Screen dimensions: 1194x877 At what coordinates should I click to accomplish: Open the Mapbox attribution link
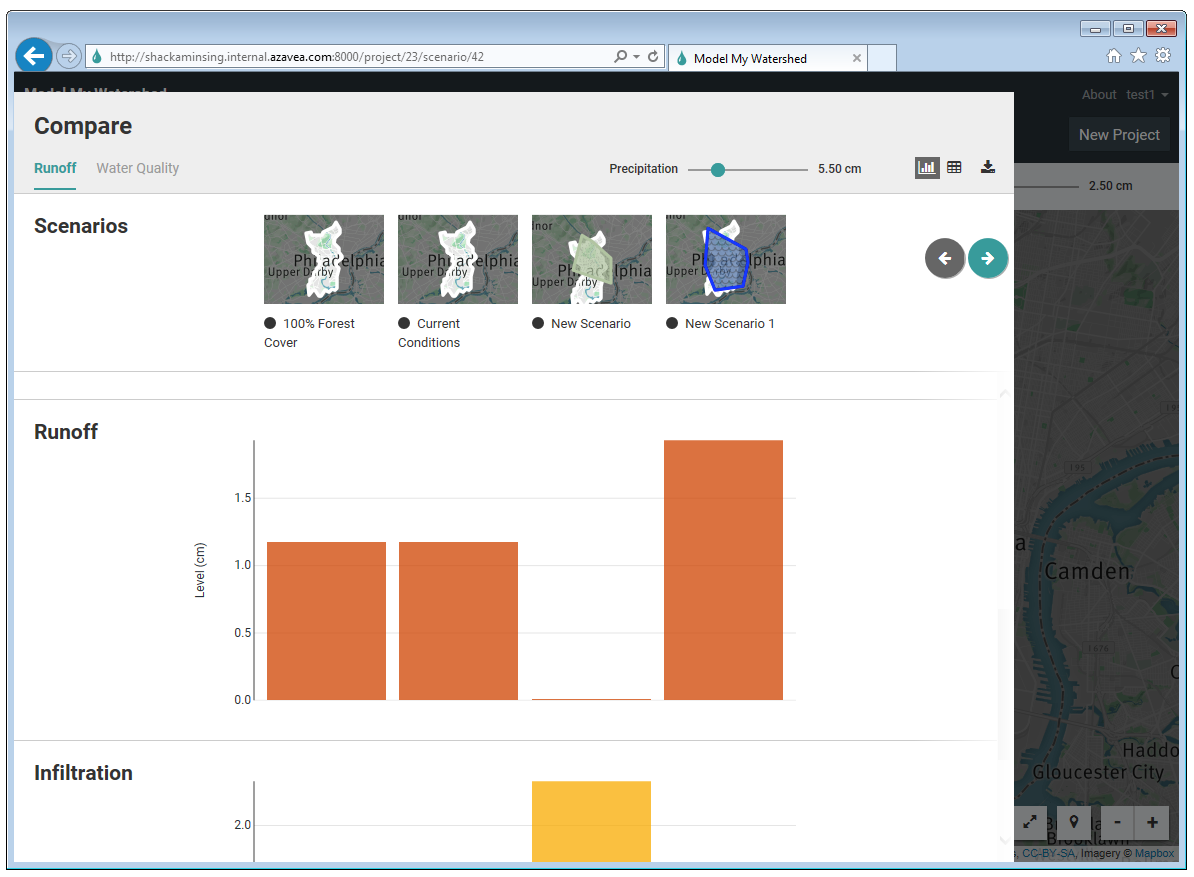click(1154, 853)
